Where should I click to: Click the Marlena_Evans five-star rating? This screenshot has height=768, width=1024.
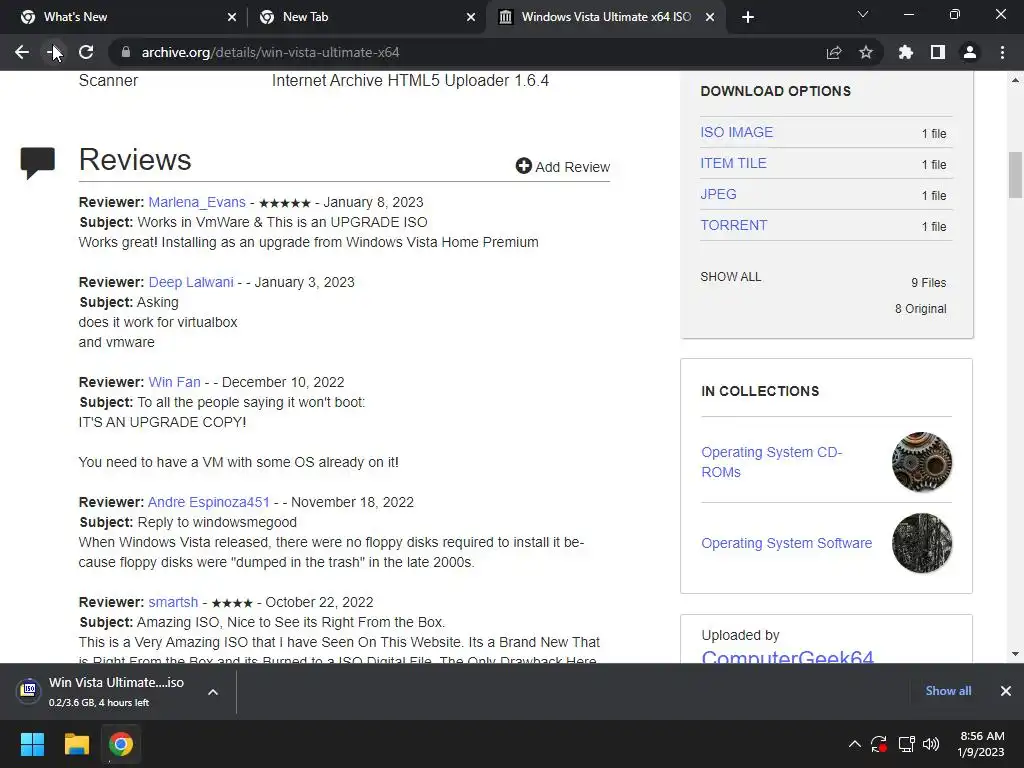click(x=285, y=203)
